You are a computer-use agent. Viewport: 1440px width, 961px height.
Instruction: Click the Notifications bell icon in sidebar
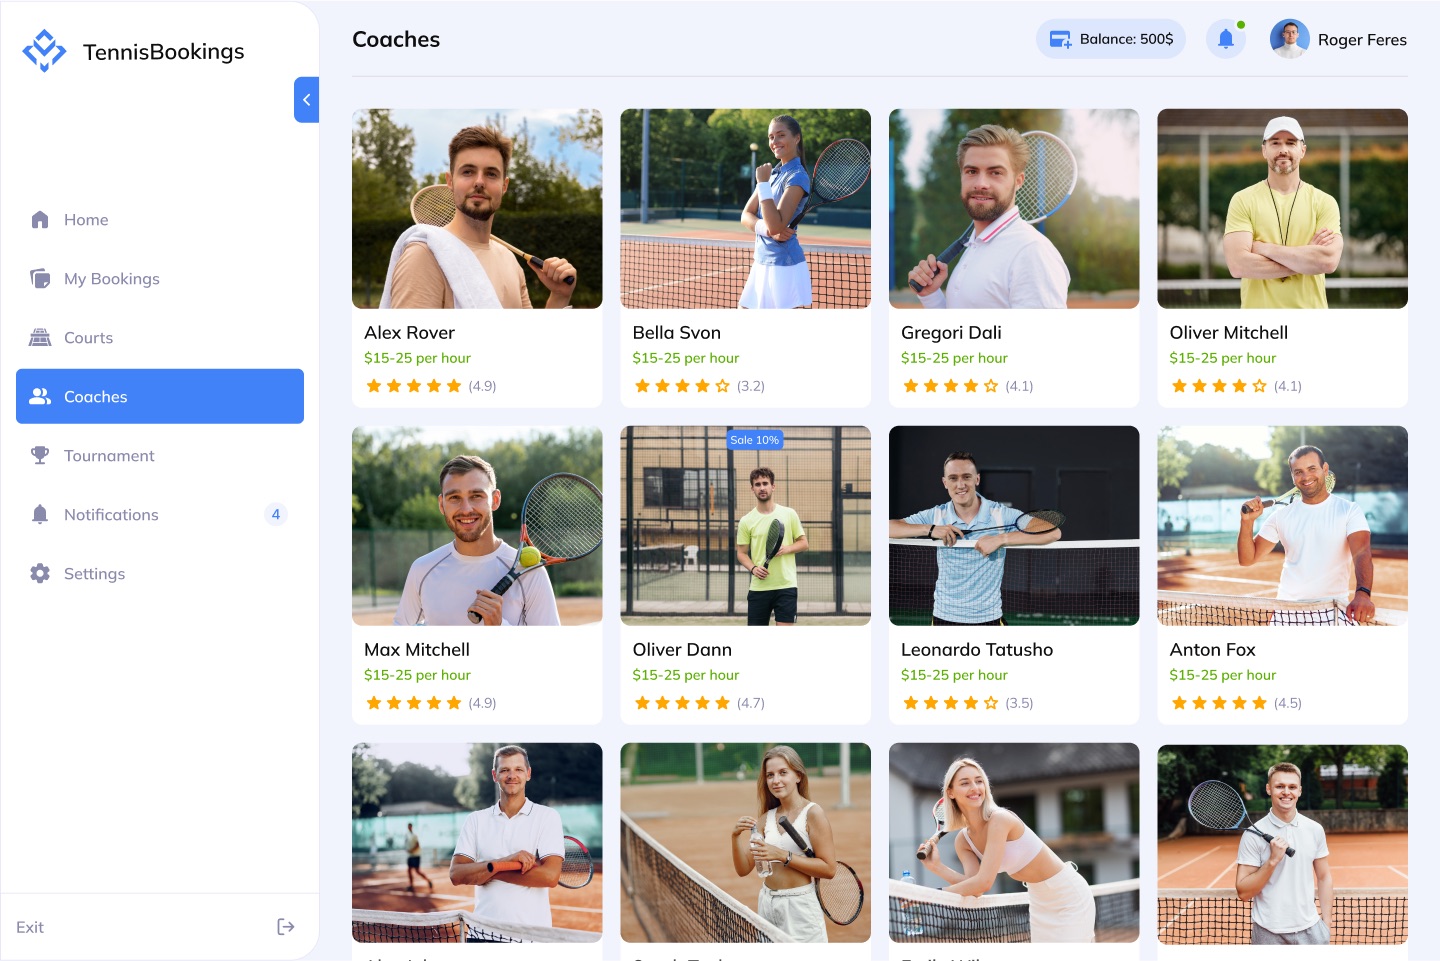coord(40,514)
